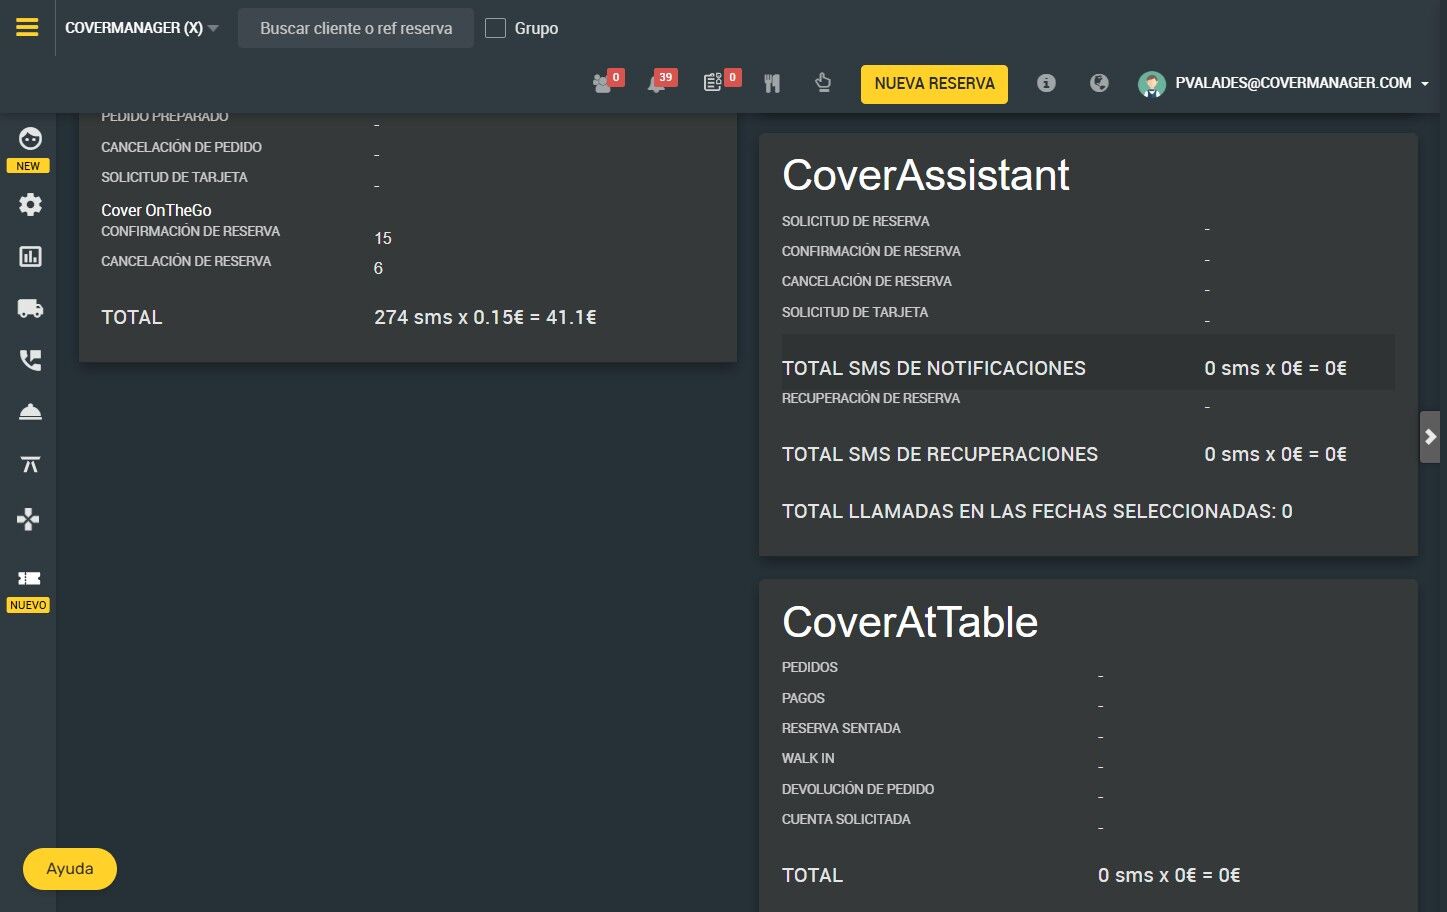
Task: Open the customers group icon with badge
Action: tap(603, 83)
